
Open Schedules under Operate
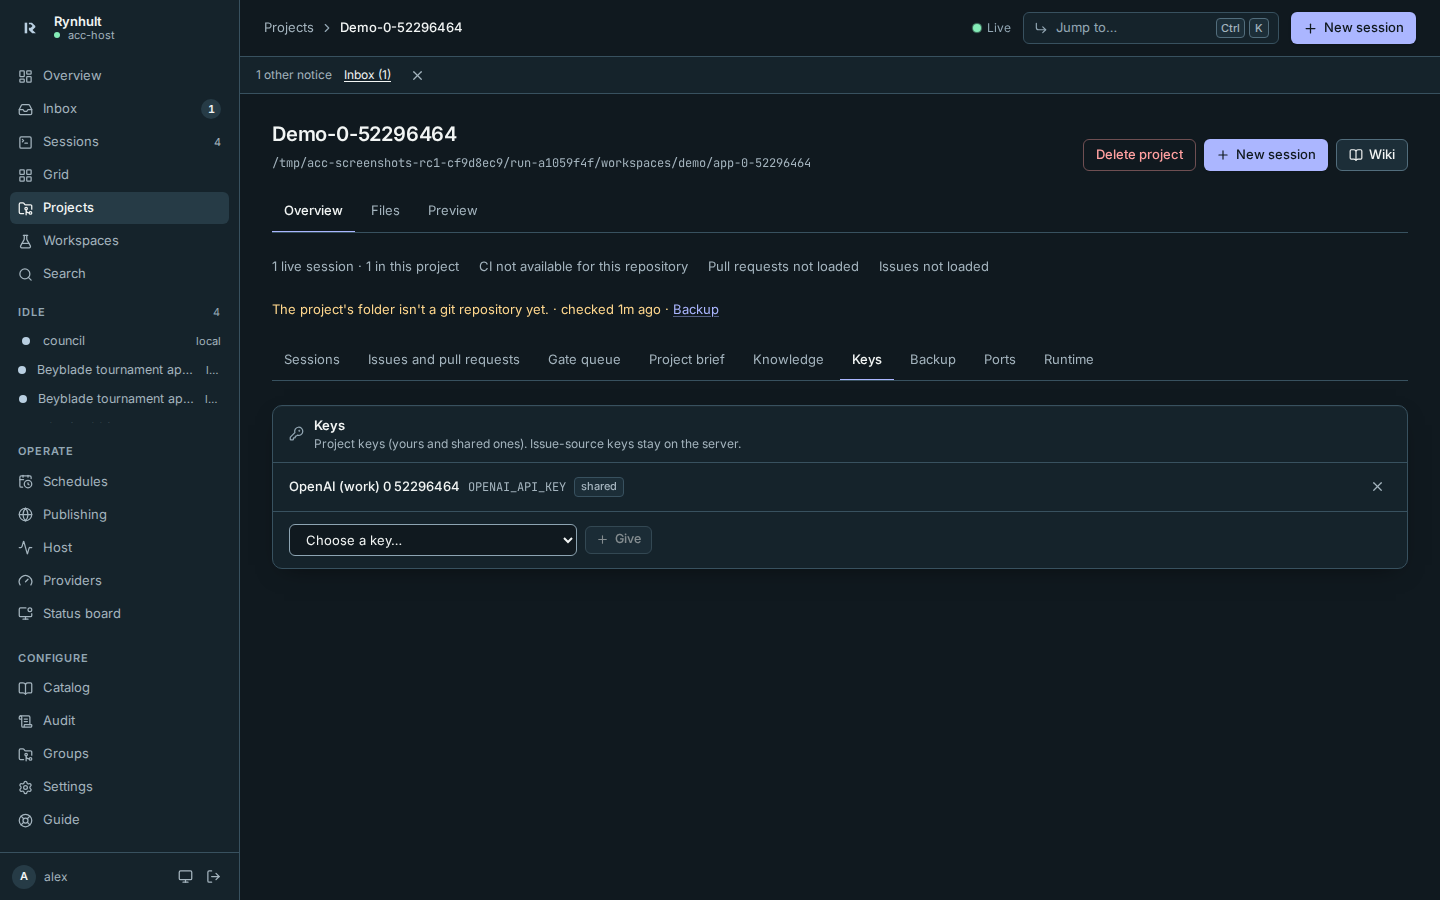coord(119,482)
